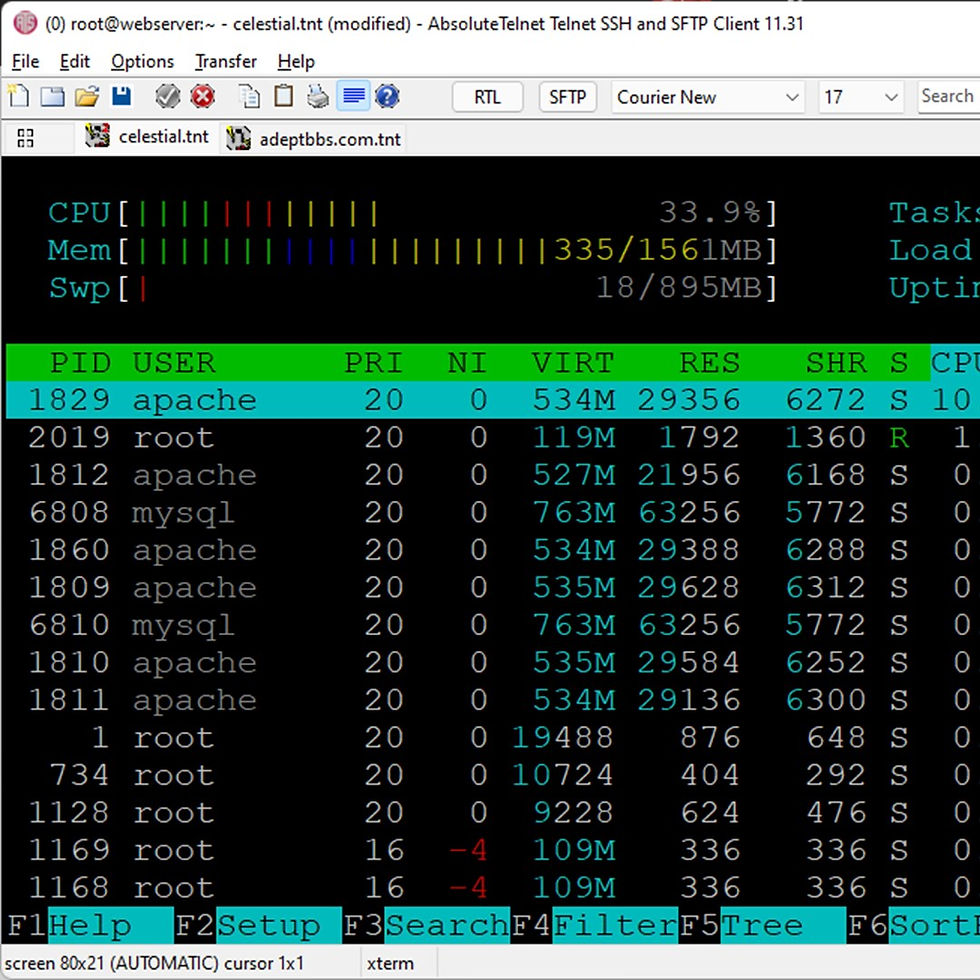Select the root process with PID 1
This screenshot has height=980, width=980.
493,738
